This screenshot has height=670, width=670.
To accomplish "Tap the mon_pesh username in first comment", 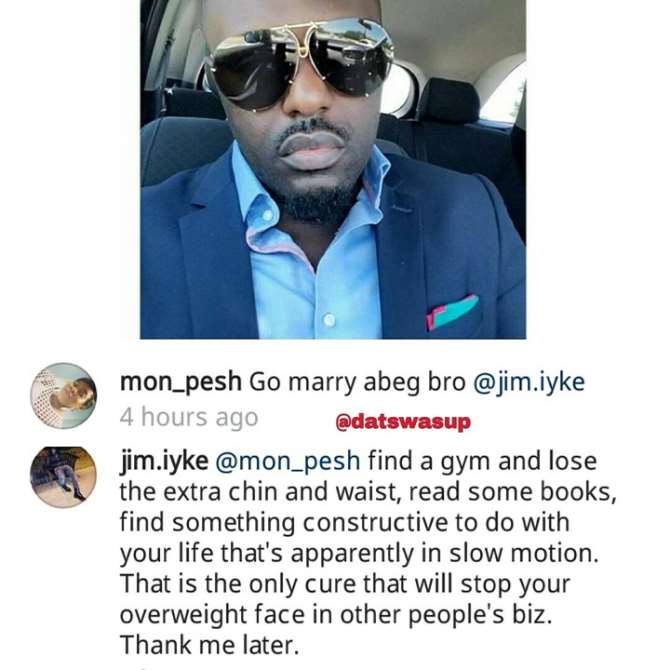I will coord(180,382).
